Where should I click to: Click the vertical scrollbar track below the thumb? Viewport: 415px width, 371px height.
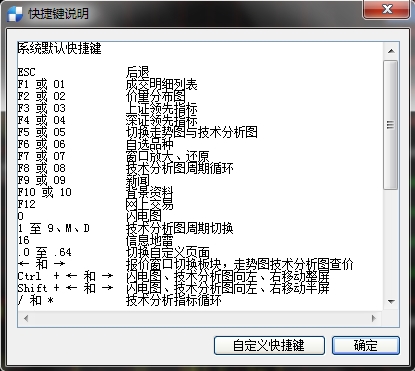391,242
